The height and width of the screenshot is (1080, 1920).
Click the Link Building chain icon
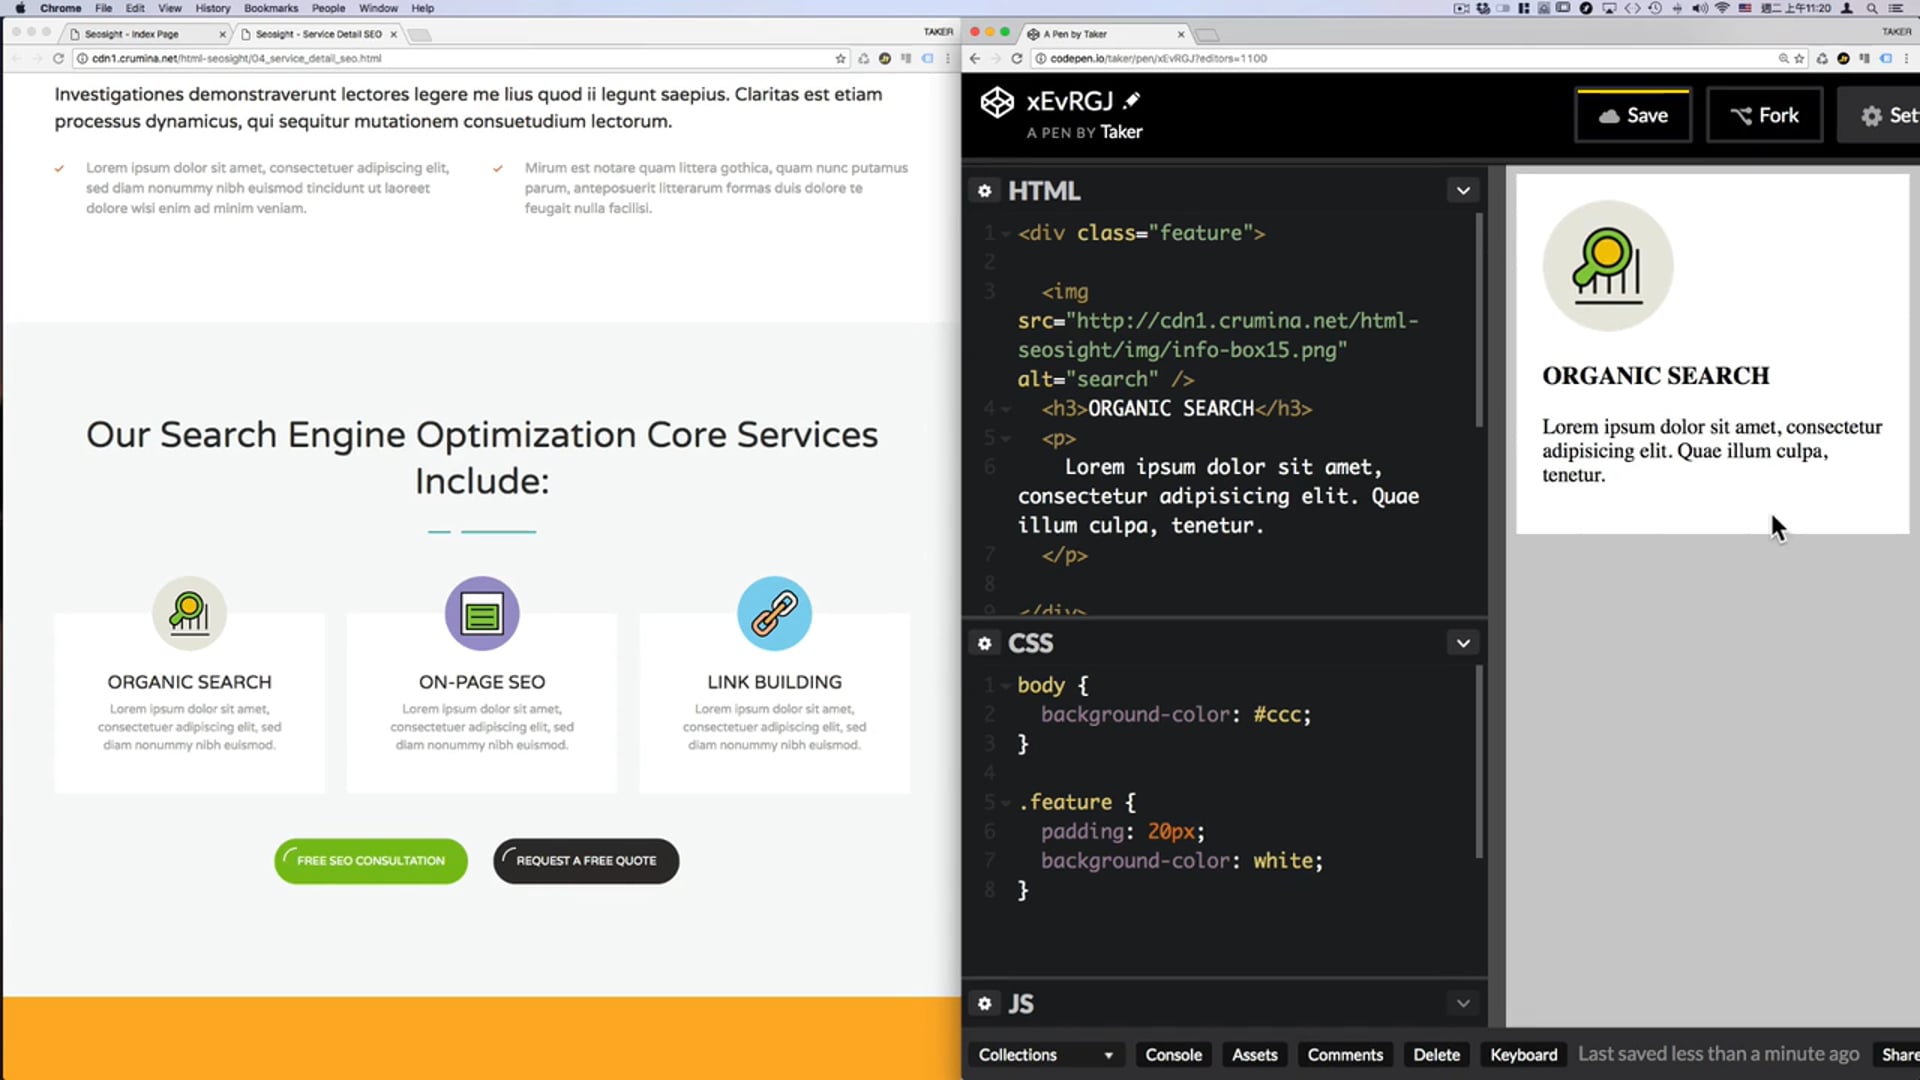click(774, 613)
